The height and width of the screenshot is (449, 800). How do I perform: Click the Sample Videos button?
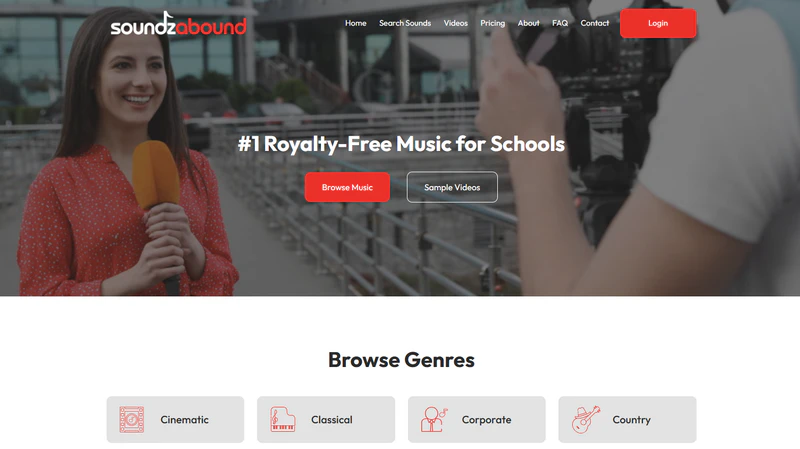click(452, 187)
